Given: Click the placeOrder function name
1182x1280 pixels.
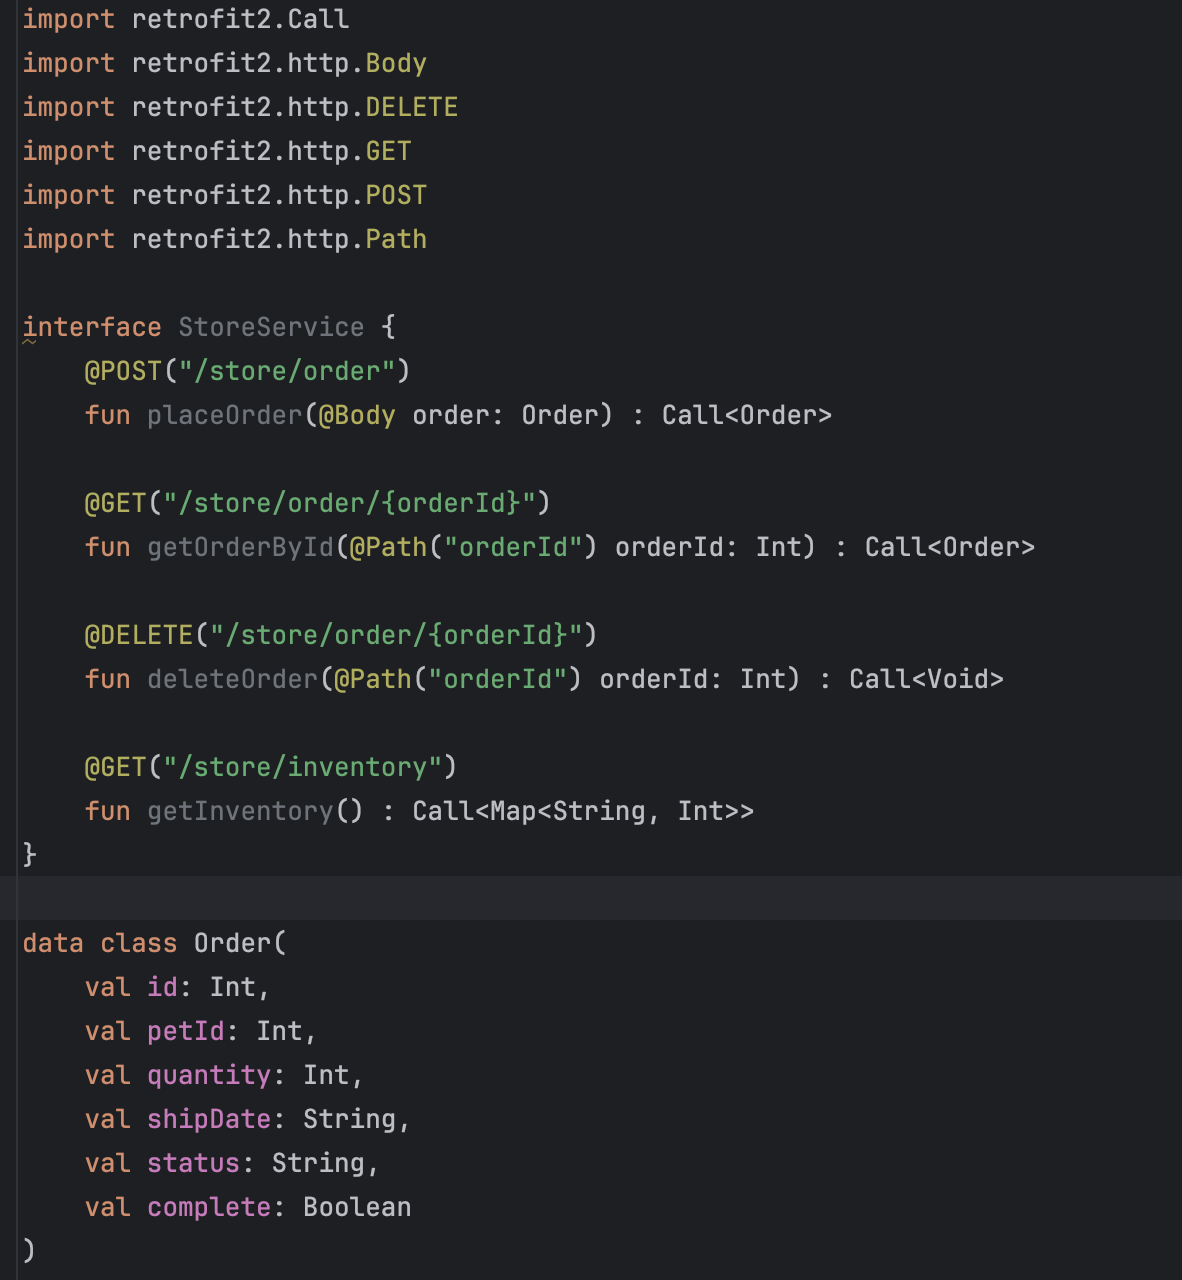Looking at the screenshot, I should (x=225, y=415).
